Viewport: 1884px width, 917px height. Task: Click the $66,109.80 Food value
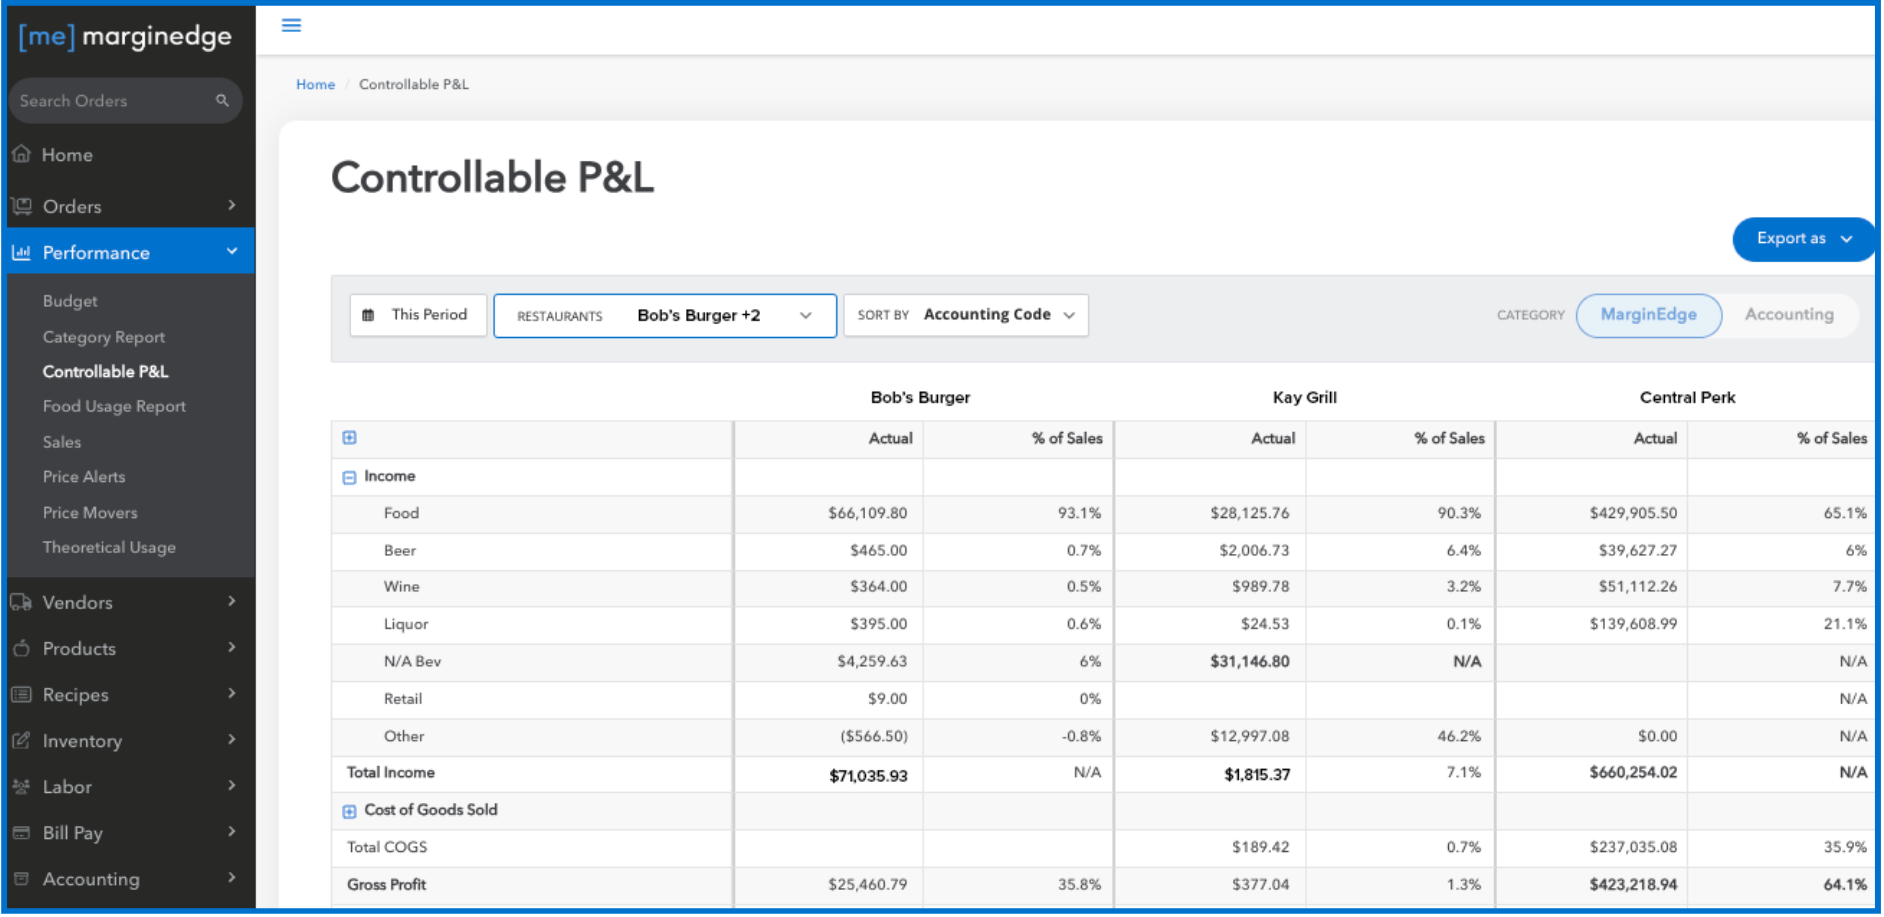pos(867,514)
